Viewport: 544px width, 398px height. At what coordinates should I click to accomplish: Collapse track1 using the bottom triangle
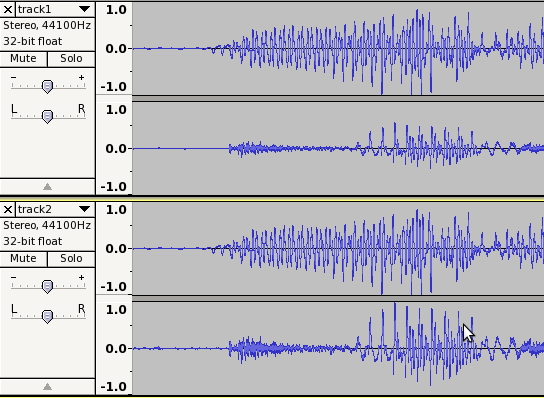point(48,187)
